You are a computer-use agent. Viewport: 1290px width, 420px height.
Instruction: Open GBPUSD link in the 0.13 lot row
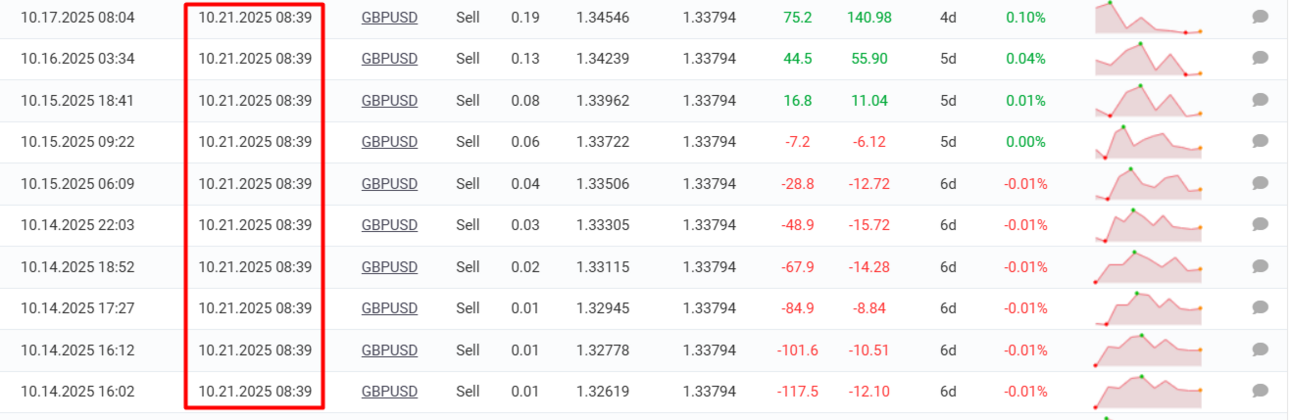(x=389, y=58)
